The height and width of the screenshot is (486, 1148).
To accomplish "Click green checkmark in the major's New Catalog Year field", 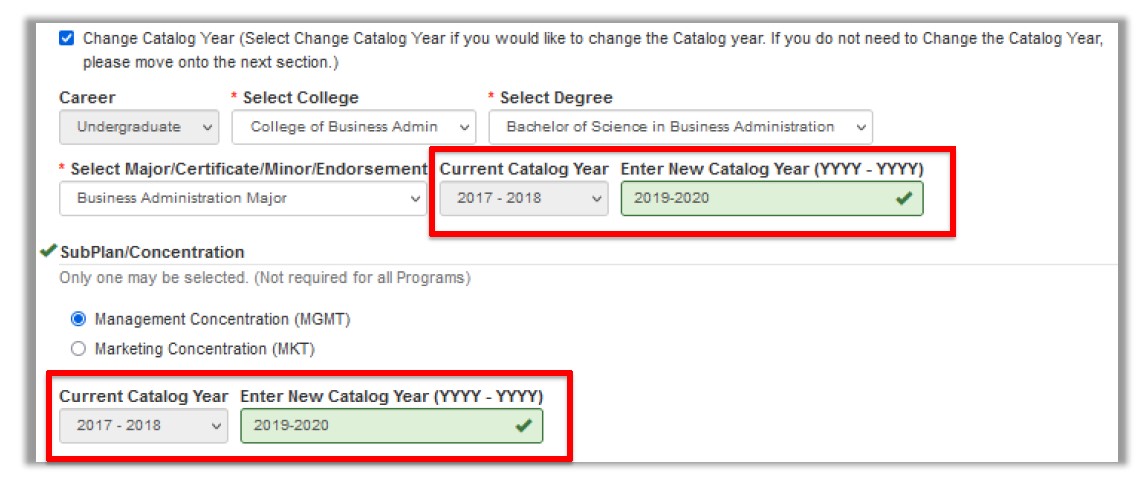I will [x=904, y=198].
